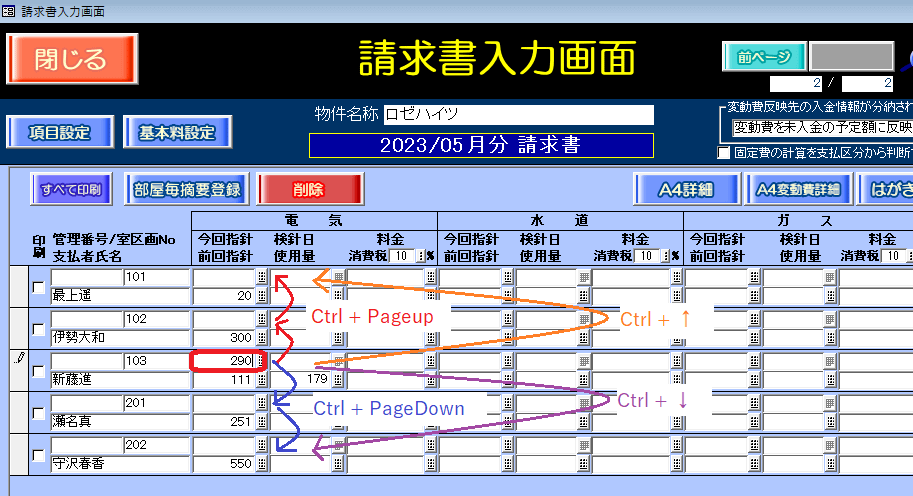Check the print box for room 101
Screen dimensions: 913x496
39,288
